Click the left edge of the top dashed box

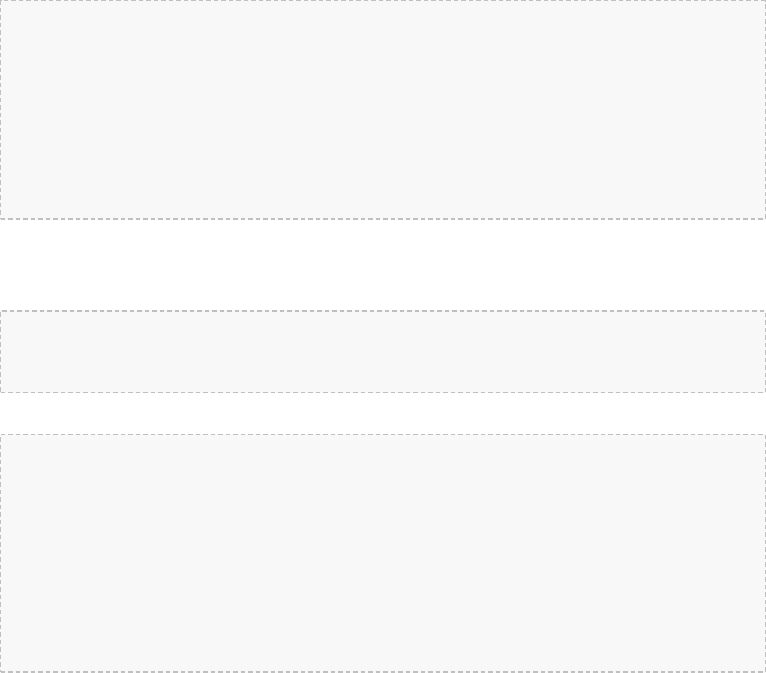point(1,109)
